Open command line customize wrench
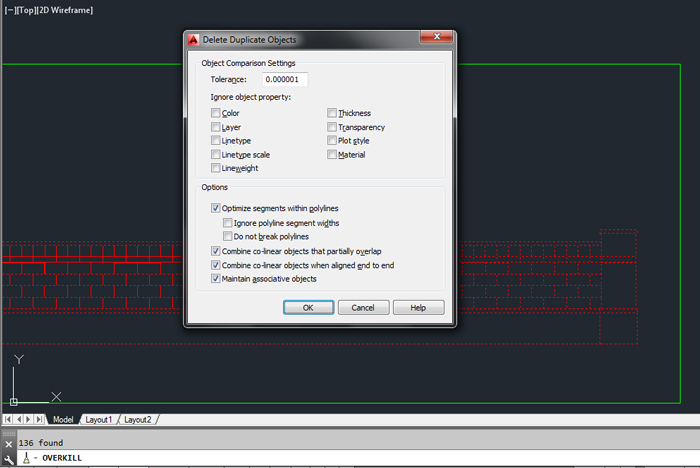Screen dimensions: 700x468 point(8,459)
